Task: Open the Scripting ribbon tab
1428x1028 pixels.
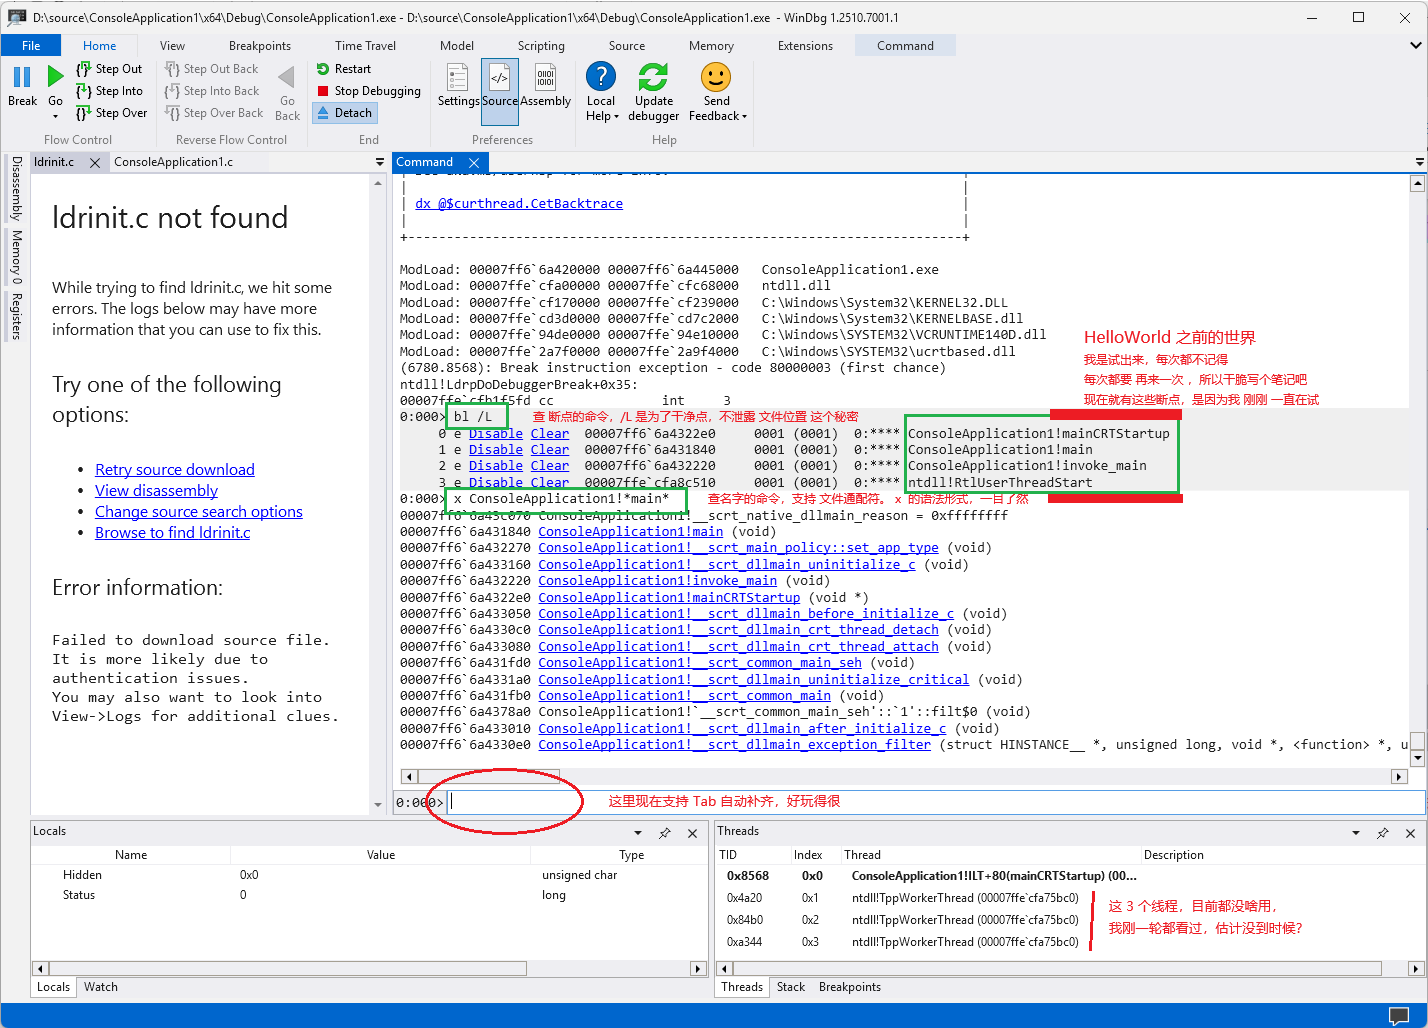Action: 541,46
